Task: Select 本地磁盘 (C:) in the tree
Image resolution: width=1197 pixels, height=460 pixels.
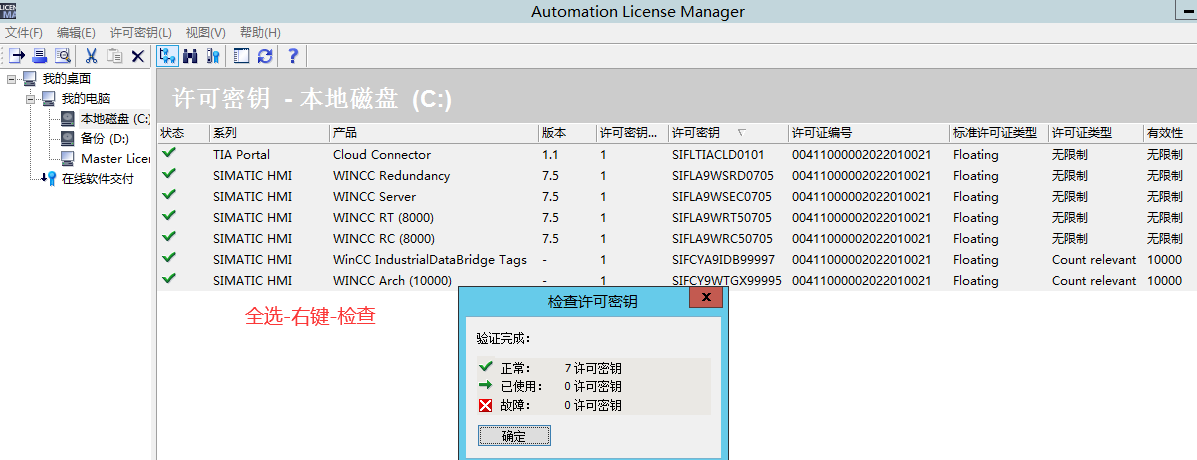Action: point(115,118)
